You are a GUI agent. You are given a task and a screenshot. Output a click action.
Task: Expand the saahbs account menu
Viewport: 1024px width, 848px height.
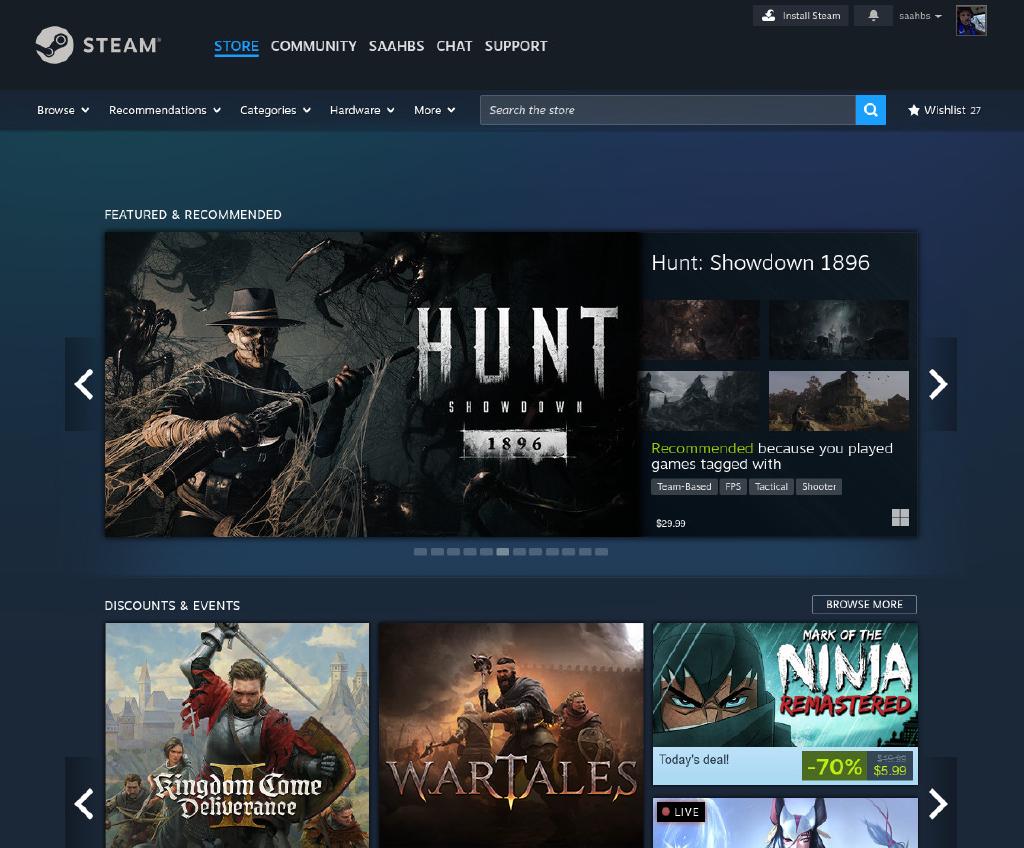(x=917, y=15)
